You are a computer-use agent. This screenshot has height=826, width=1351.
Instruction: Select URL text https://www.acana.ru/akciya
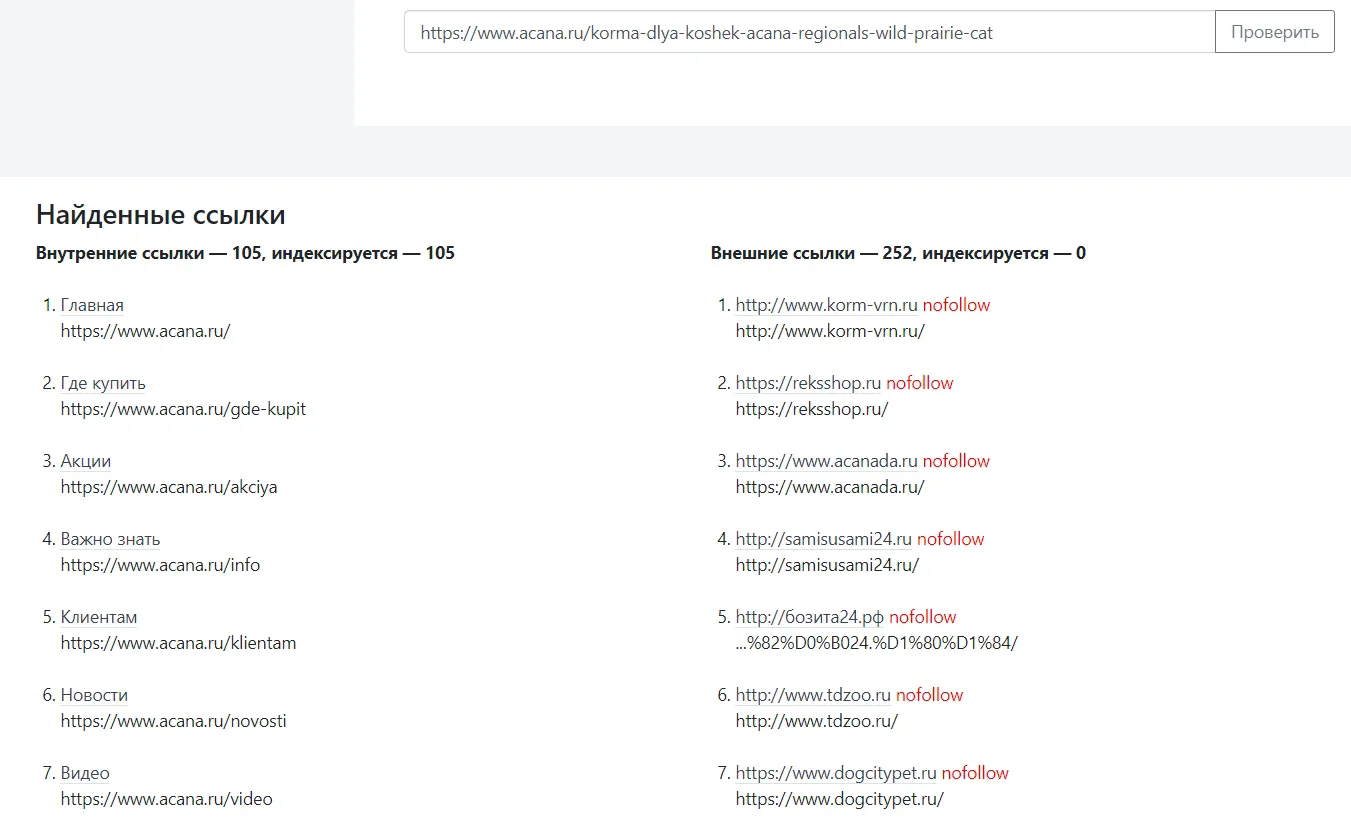pyautogui.click(x=169, y=487)
